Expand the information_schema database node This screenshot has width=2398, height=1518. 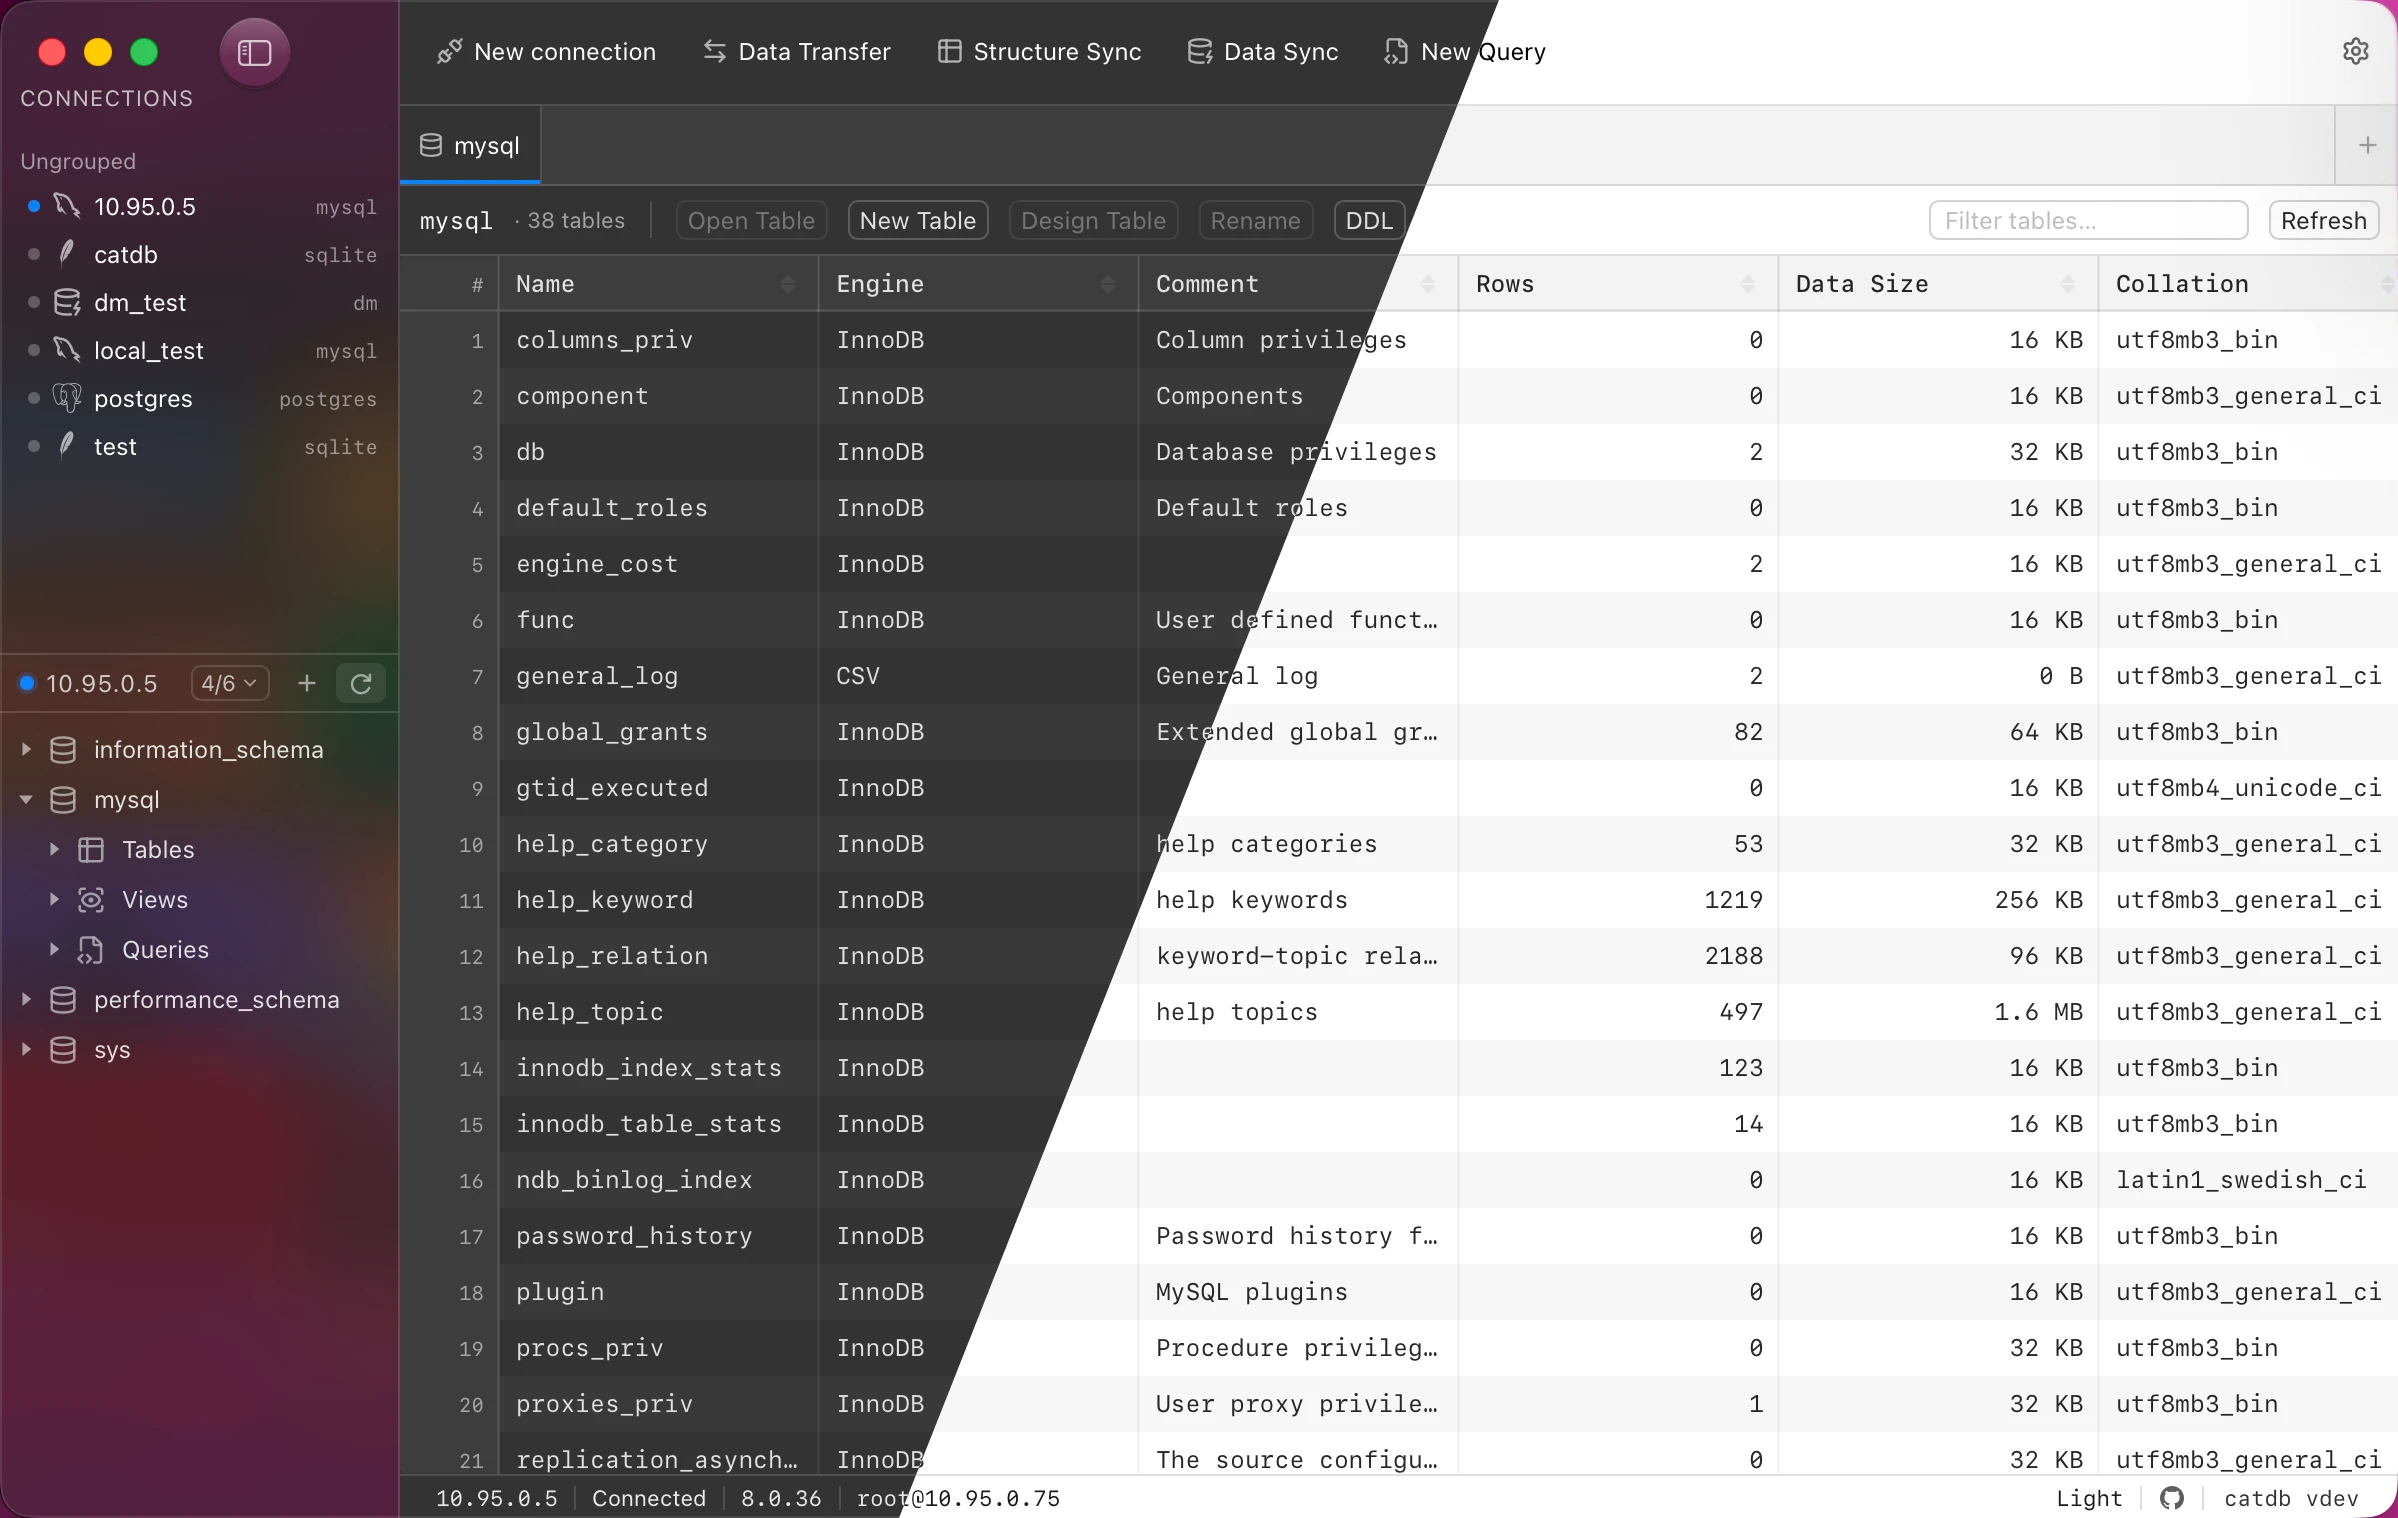click(x=27, y=749)
